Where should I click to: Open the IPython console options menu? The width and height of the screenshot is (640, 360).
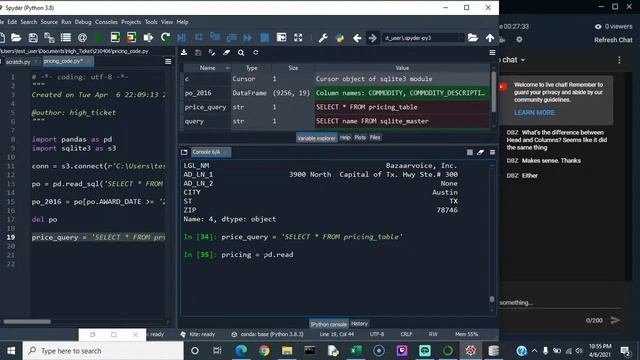(492, 152)
